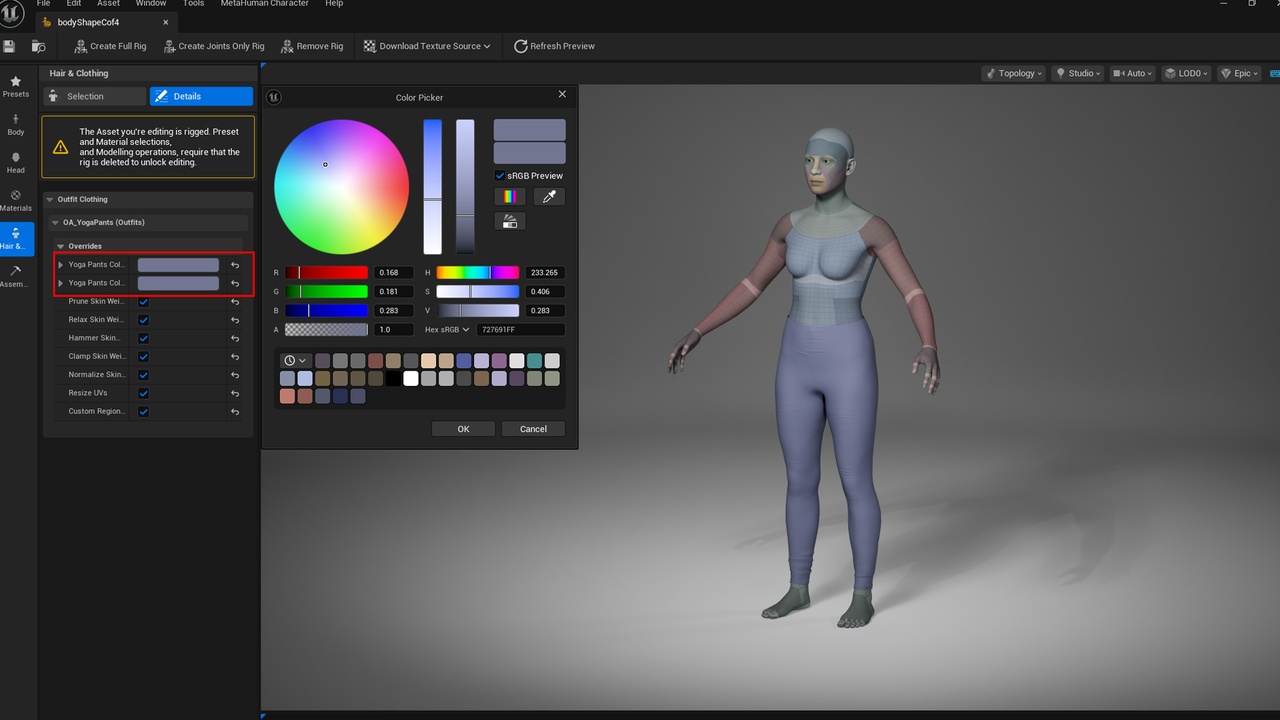Reset the Custom Region... override arrow
The image size is (1280, 720).
[x=235, y=412]
